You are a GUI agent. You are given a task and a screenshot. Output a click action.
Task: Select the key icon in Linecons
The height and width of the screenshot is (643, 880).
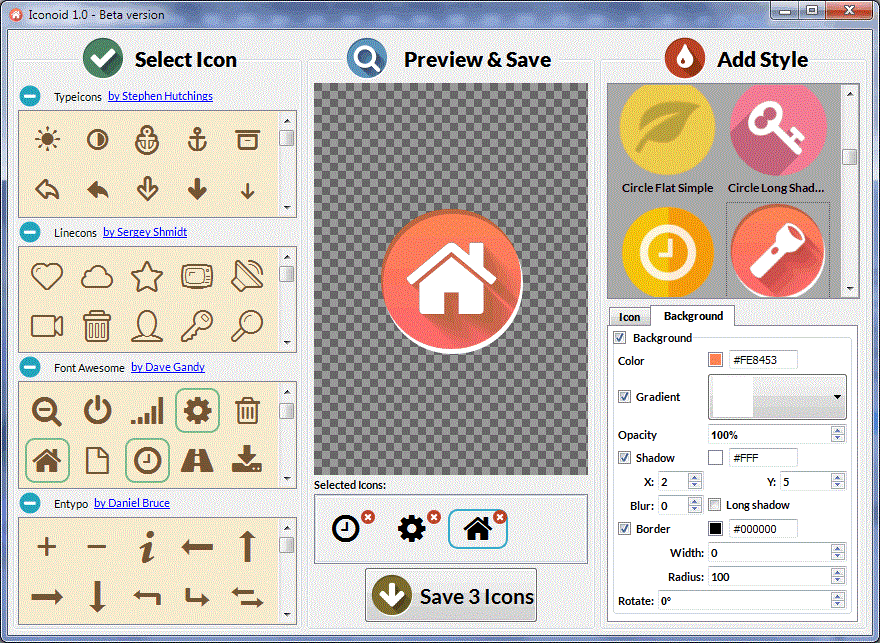(197, 326)
